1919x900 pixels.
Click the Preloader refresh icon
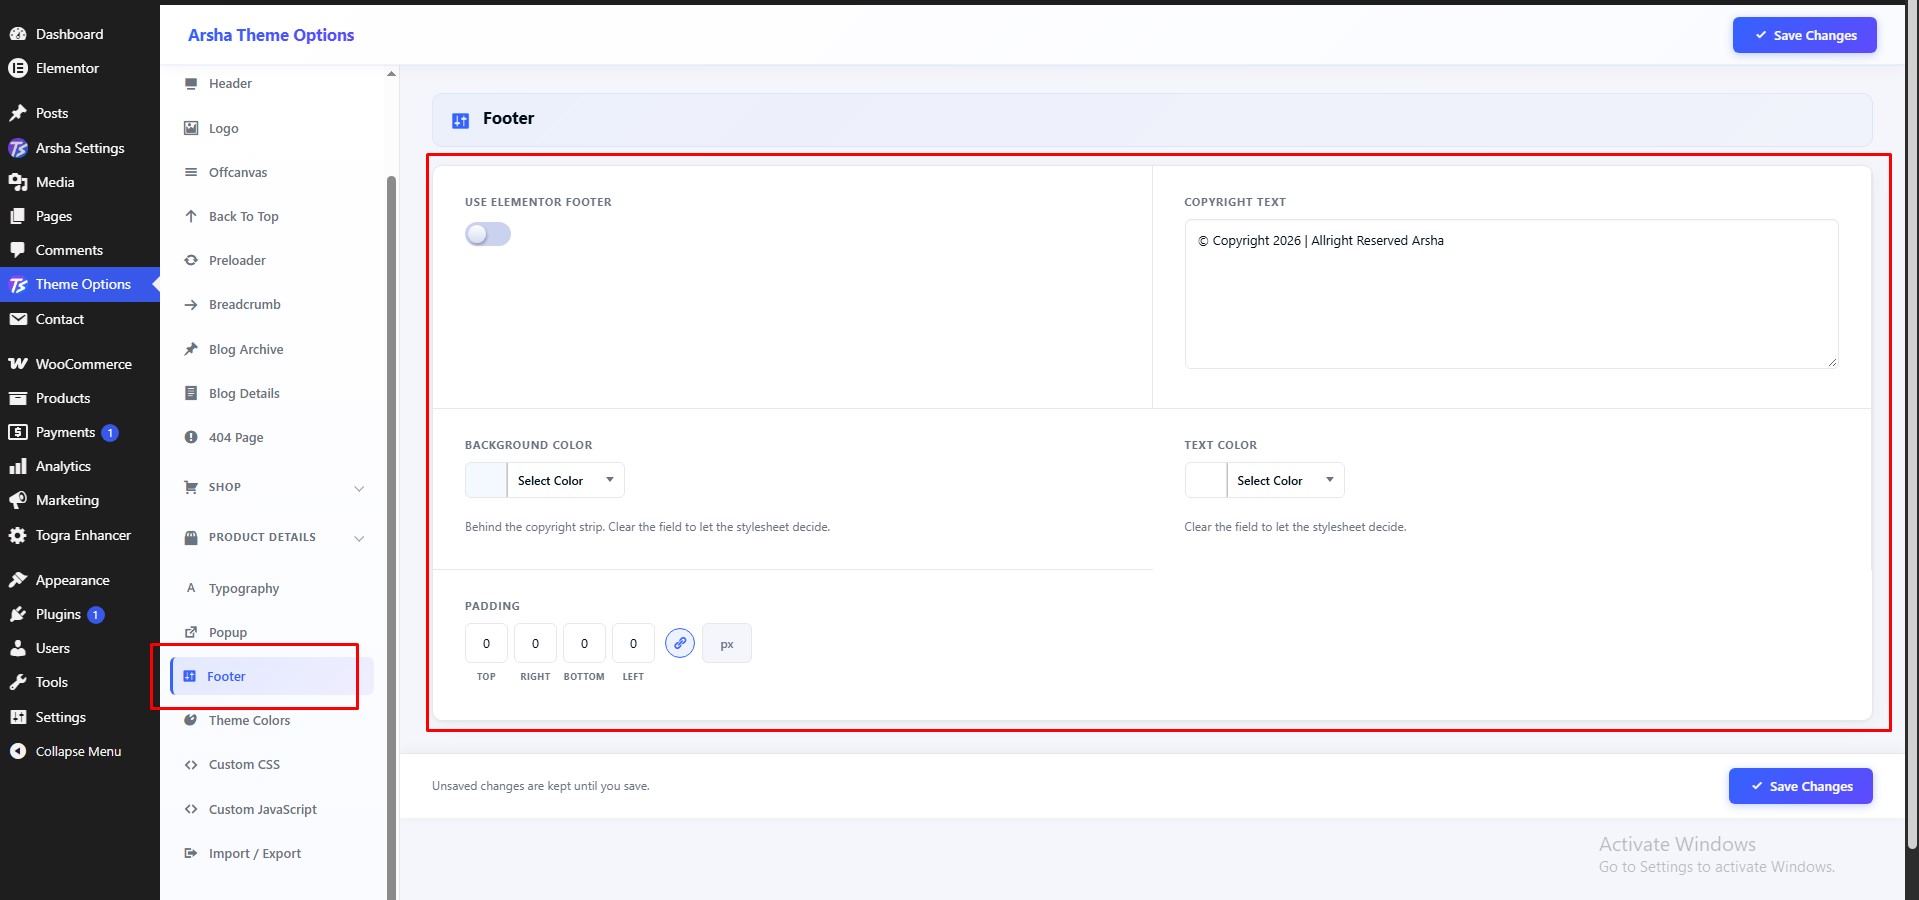(191, 260)
